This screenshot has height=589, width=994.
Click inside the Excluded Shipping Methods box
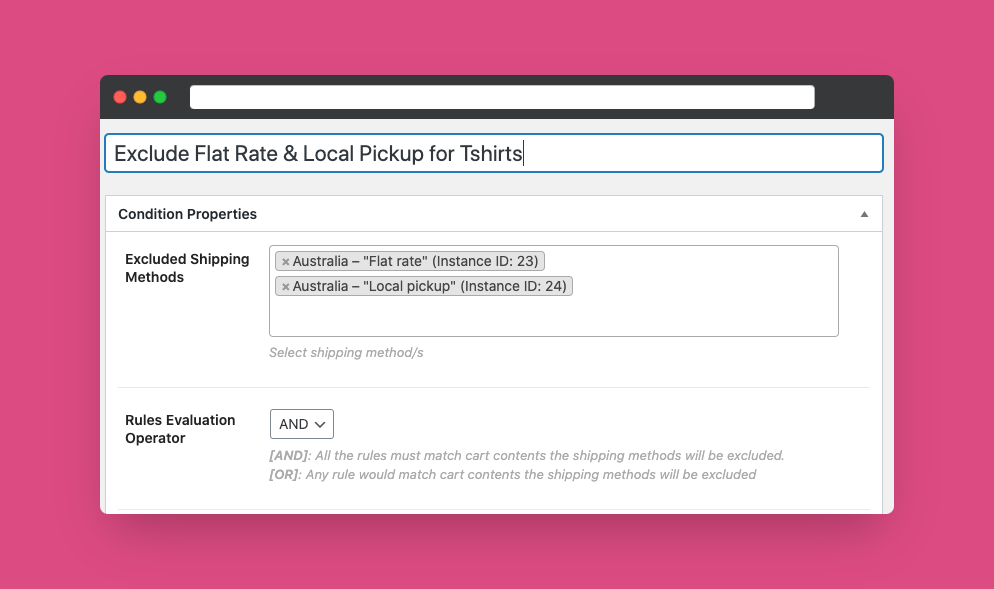coord(553,291)
